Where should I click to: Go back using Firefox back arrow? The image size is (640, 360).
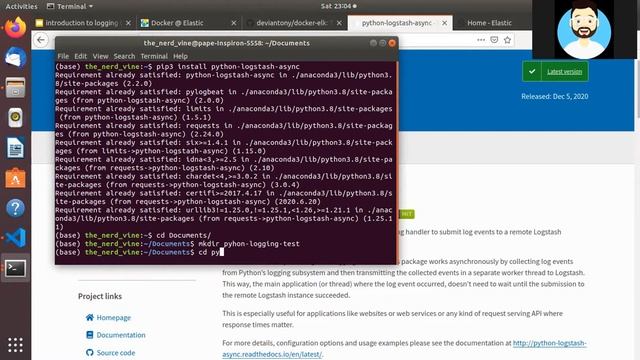[41, 40]
